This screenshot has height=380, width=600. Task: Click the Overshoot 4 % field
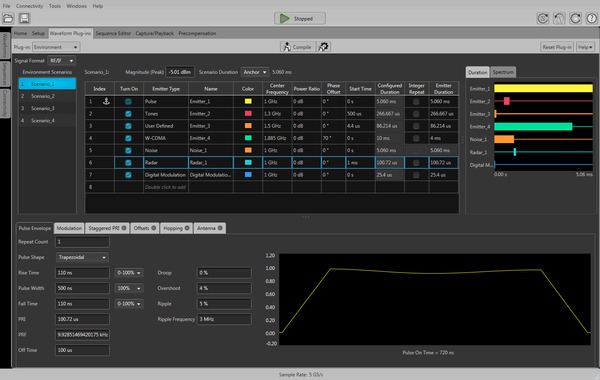[x=224, y=288]
